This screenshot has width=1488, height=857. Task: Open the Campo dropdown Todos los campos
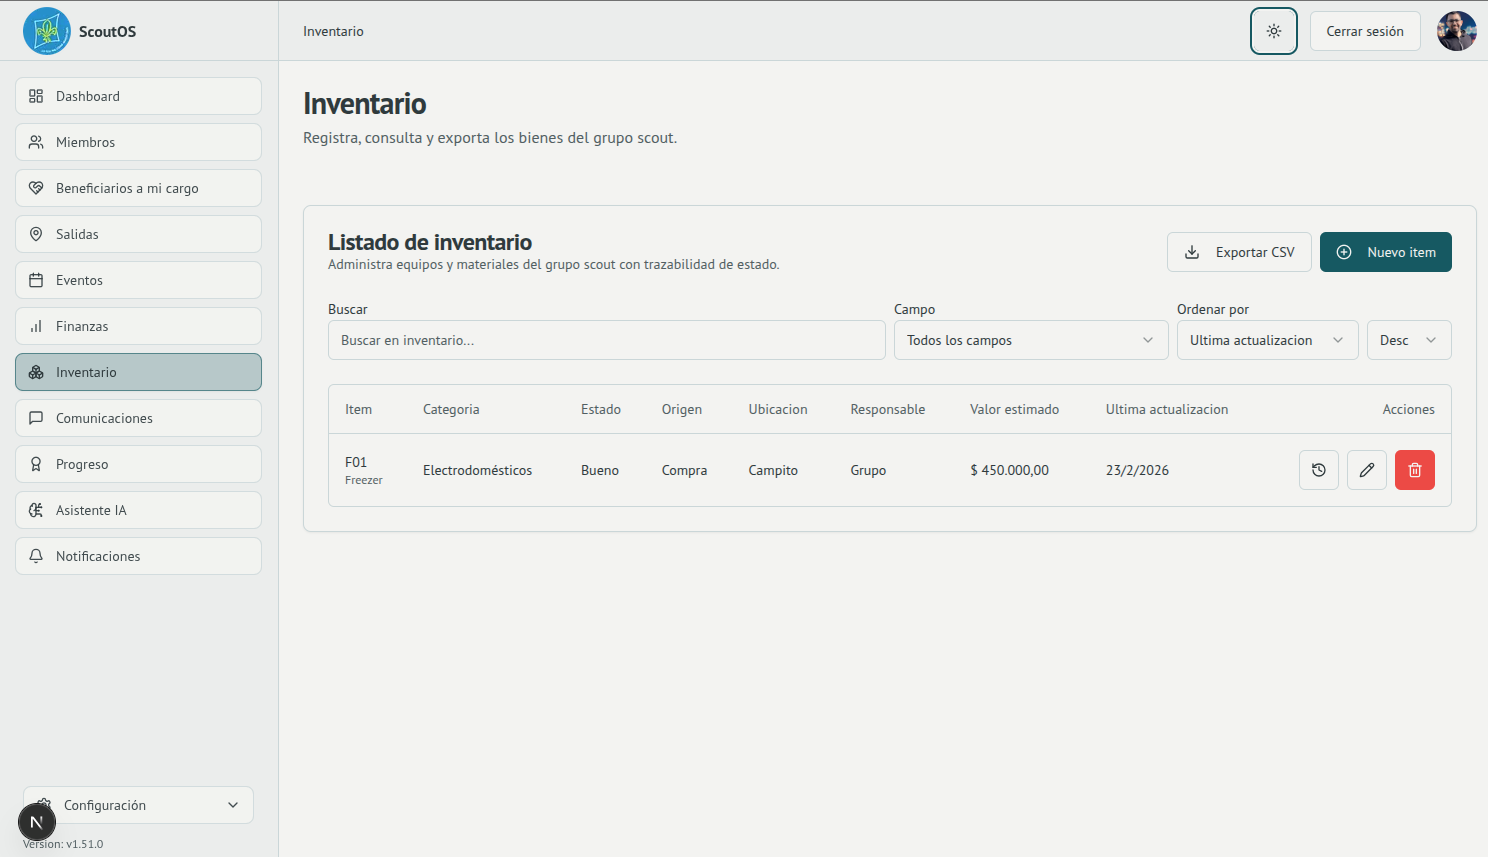click(x=1030, y=340)
